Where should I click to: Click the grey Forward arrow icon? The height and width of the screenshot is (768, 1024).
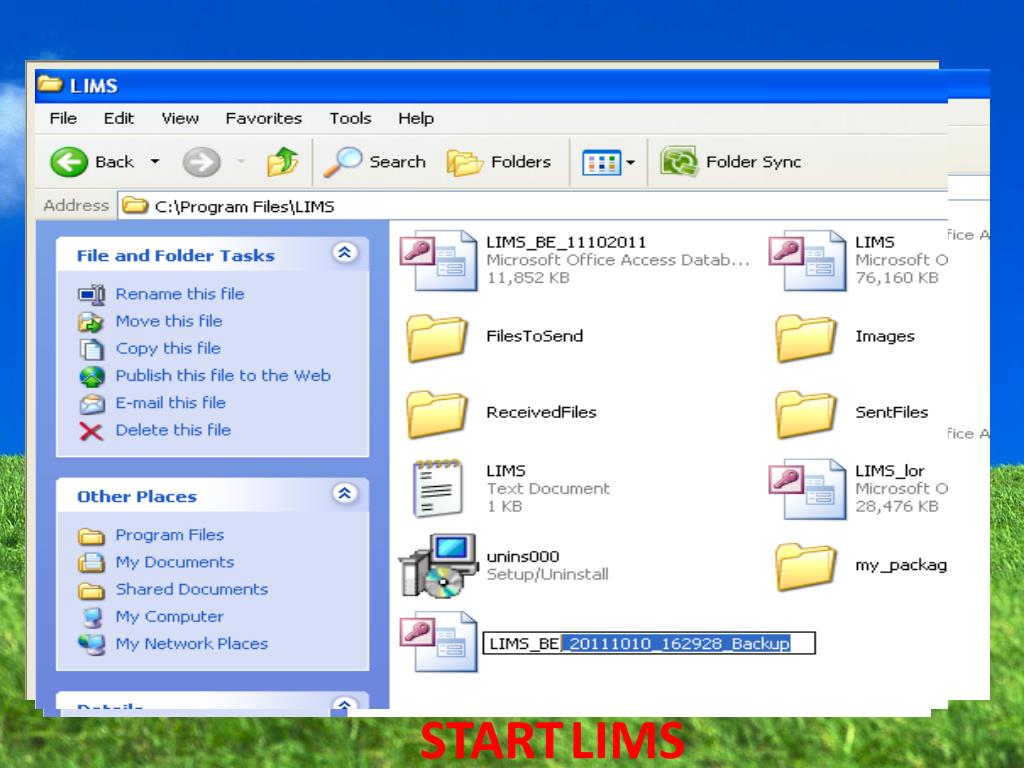201,161
